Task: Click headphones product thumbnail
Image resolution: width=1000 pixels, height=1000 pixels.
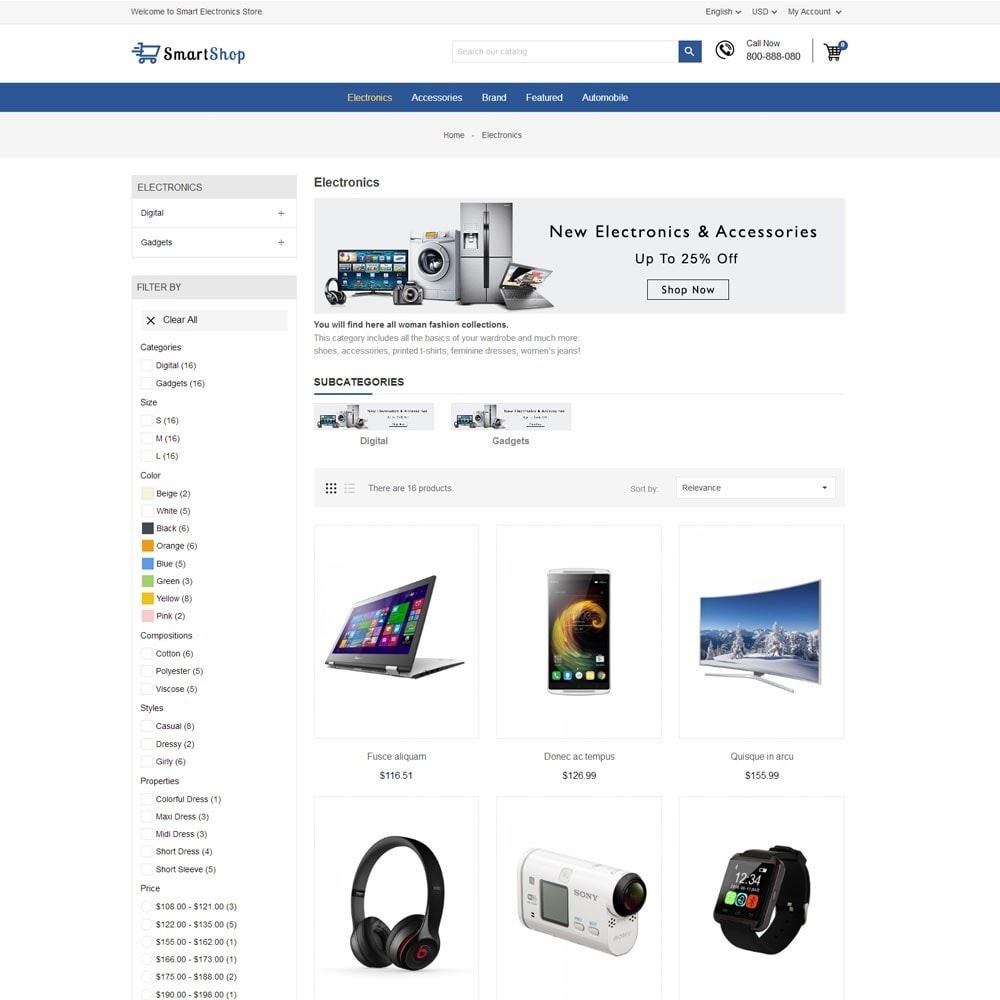Action: 396,898
